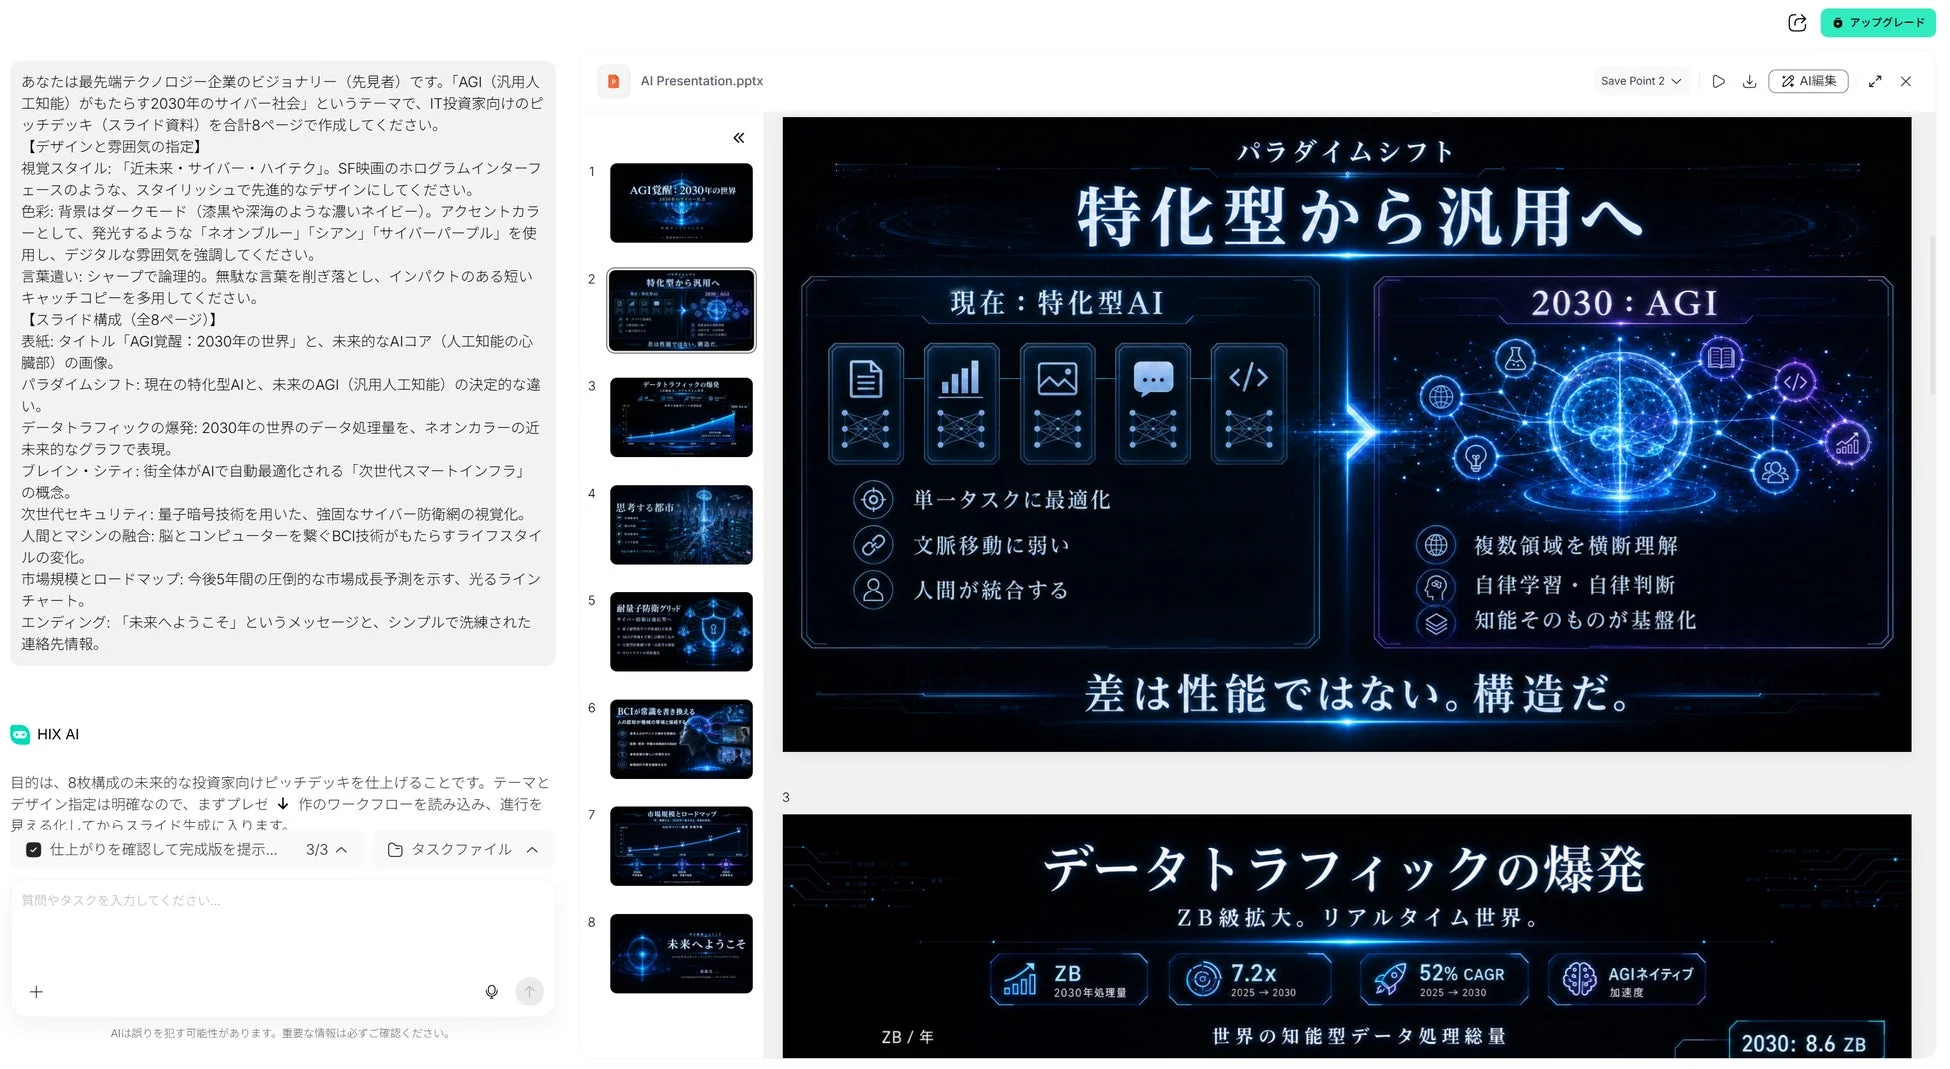Expand the タスクファイル chevron
The width and height of the screenshot is (1950, 1069).
tap(532, 849)
